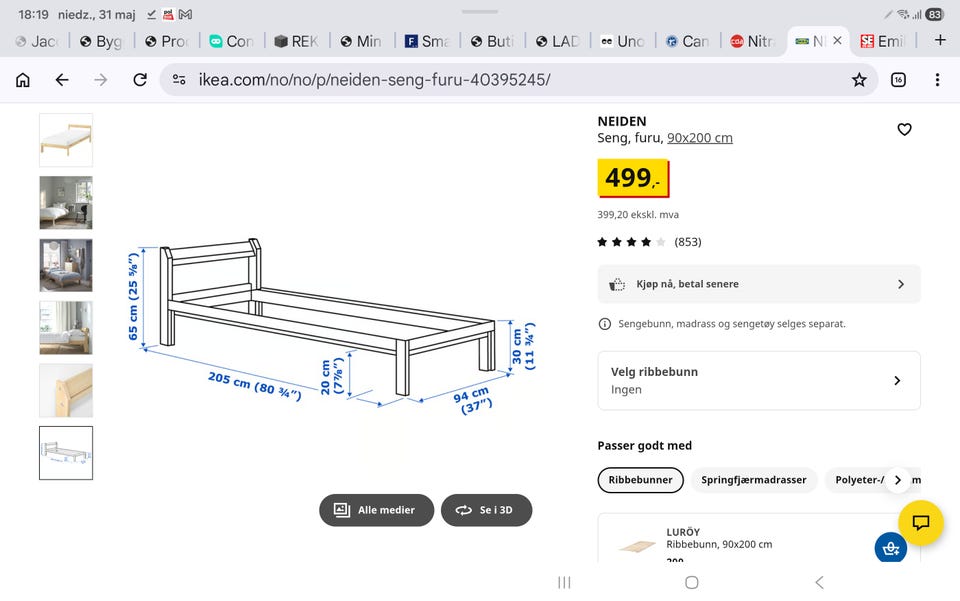Viewport: 960px width, 601px height.
Task: Switch to the Buti tab
Action: [492, 41]
